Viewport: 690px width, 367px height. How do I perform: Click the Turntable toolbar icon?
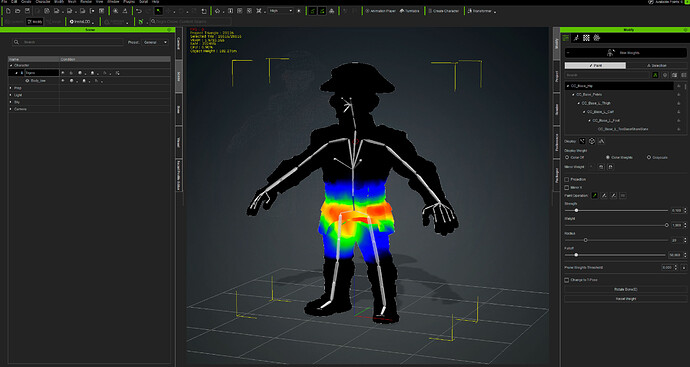[410, 11]
